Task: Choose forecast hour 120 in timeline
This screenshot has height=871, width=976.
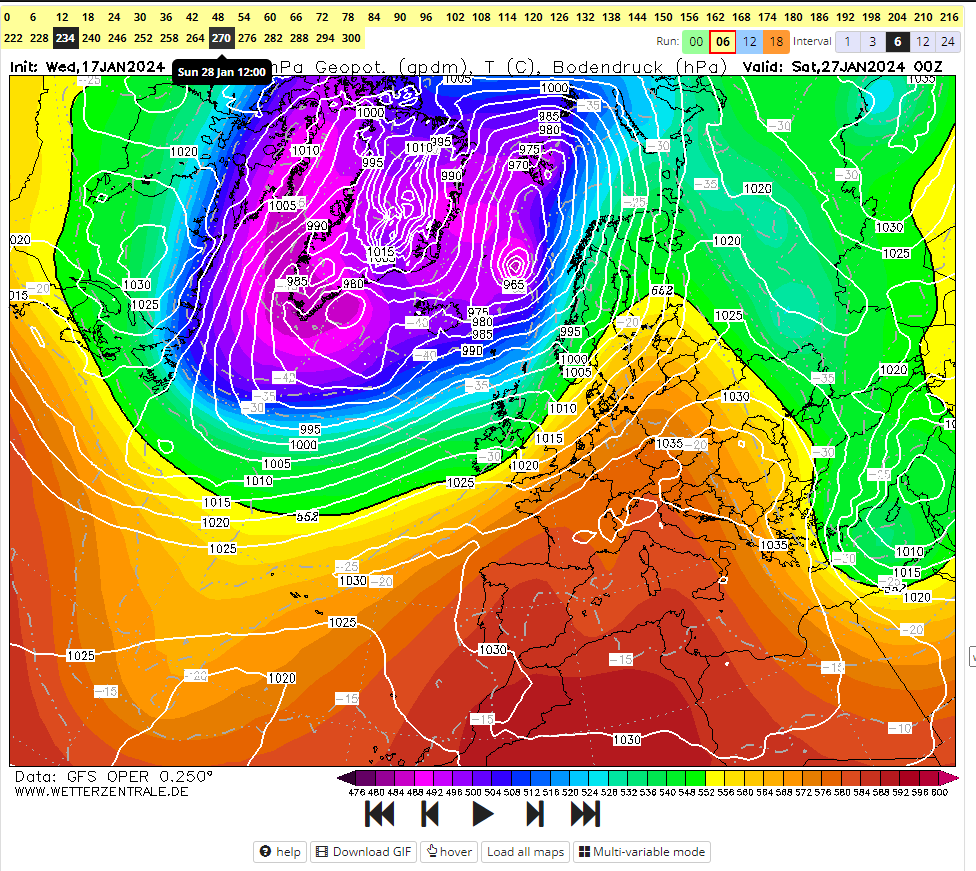Action: coord(533,18)
